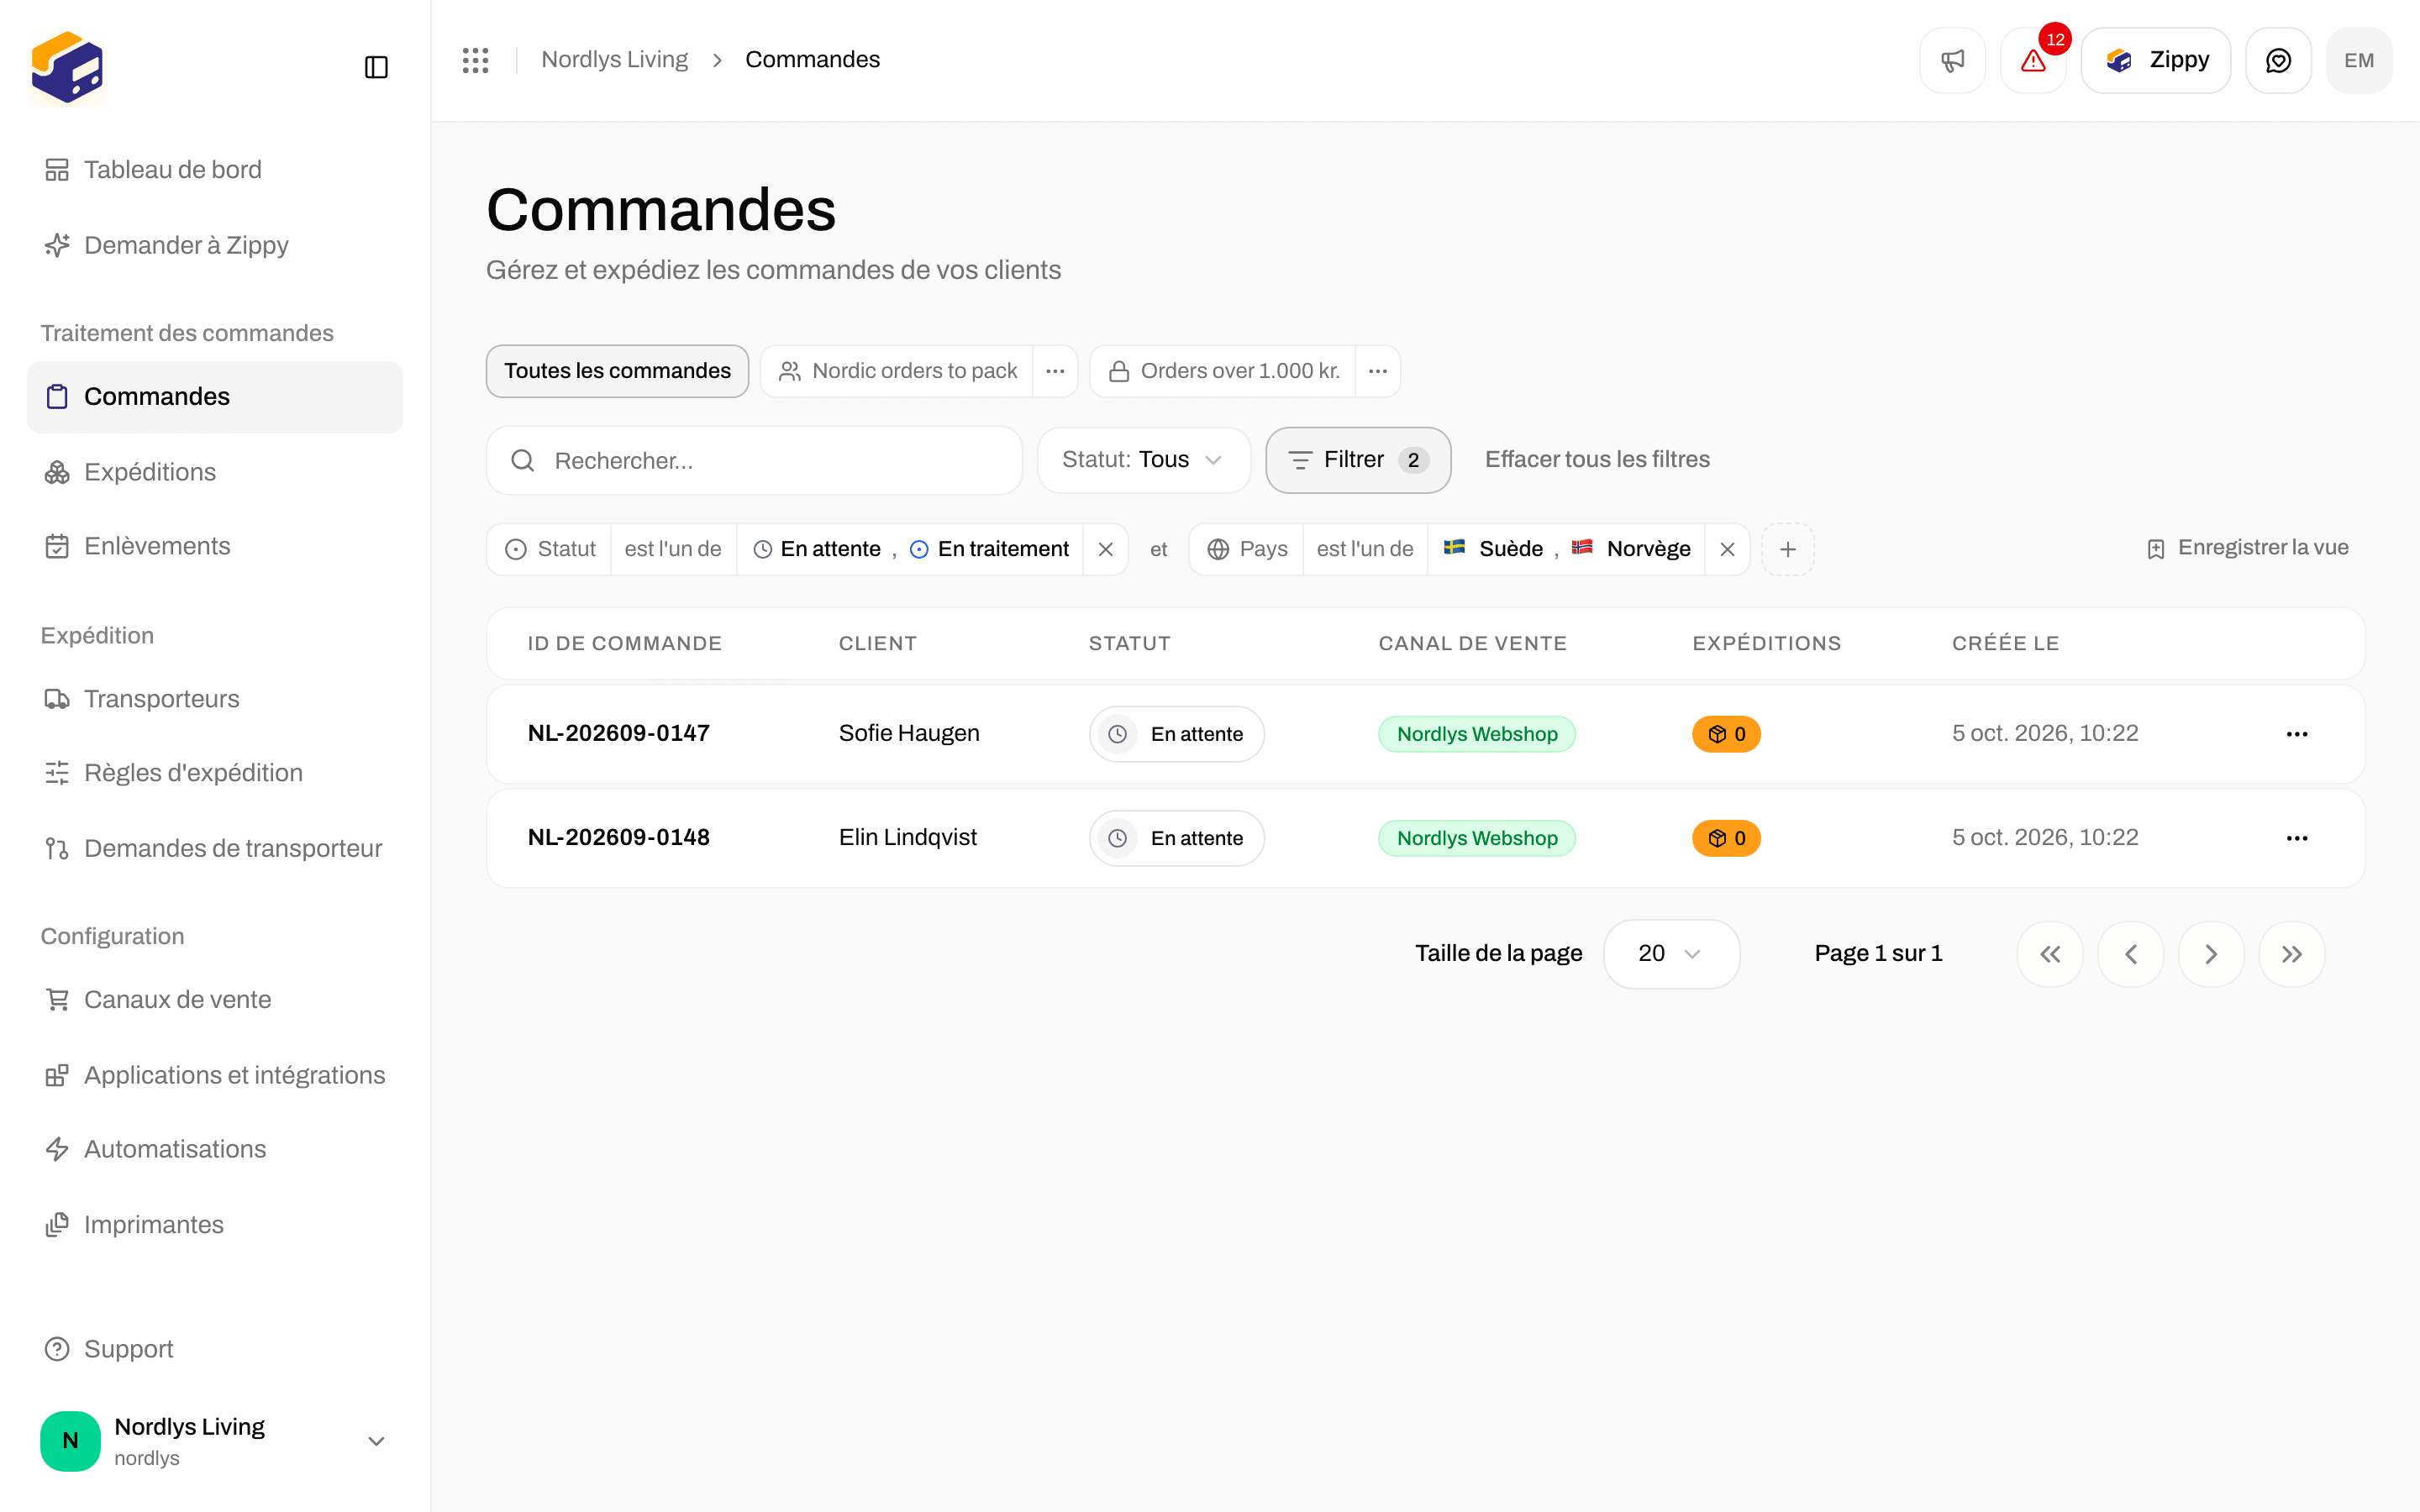Open row actions for order NL-202609-0147

click(x=2297, y=734)
